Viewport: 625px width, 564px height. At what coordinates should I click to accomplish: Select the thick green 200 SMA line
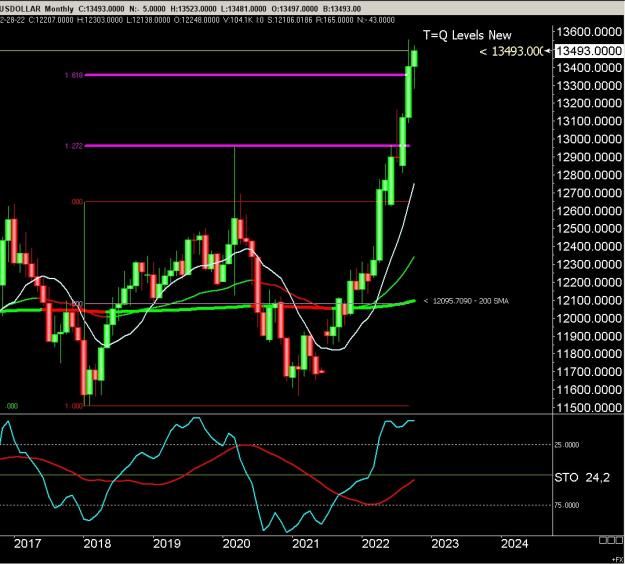pos(207,307)
